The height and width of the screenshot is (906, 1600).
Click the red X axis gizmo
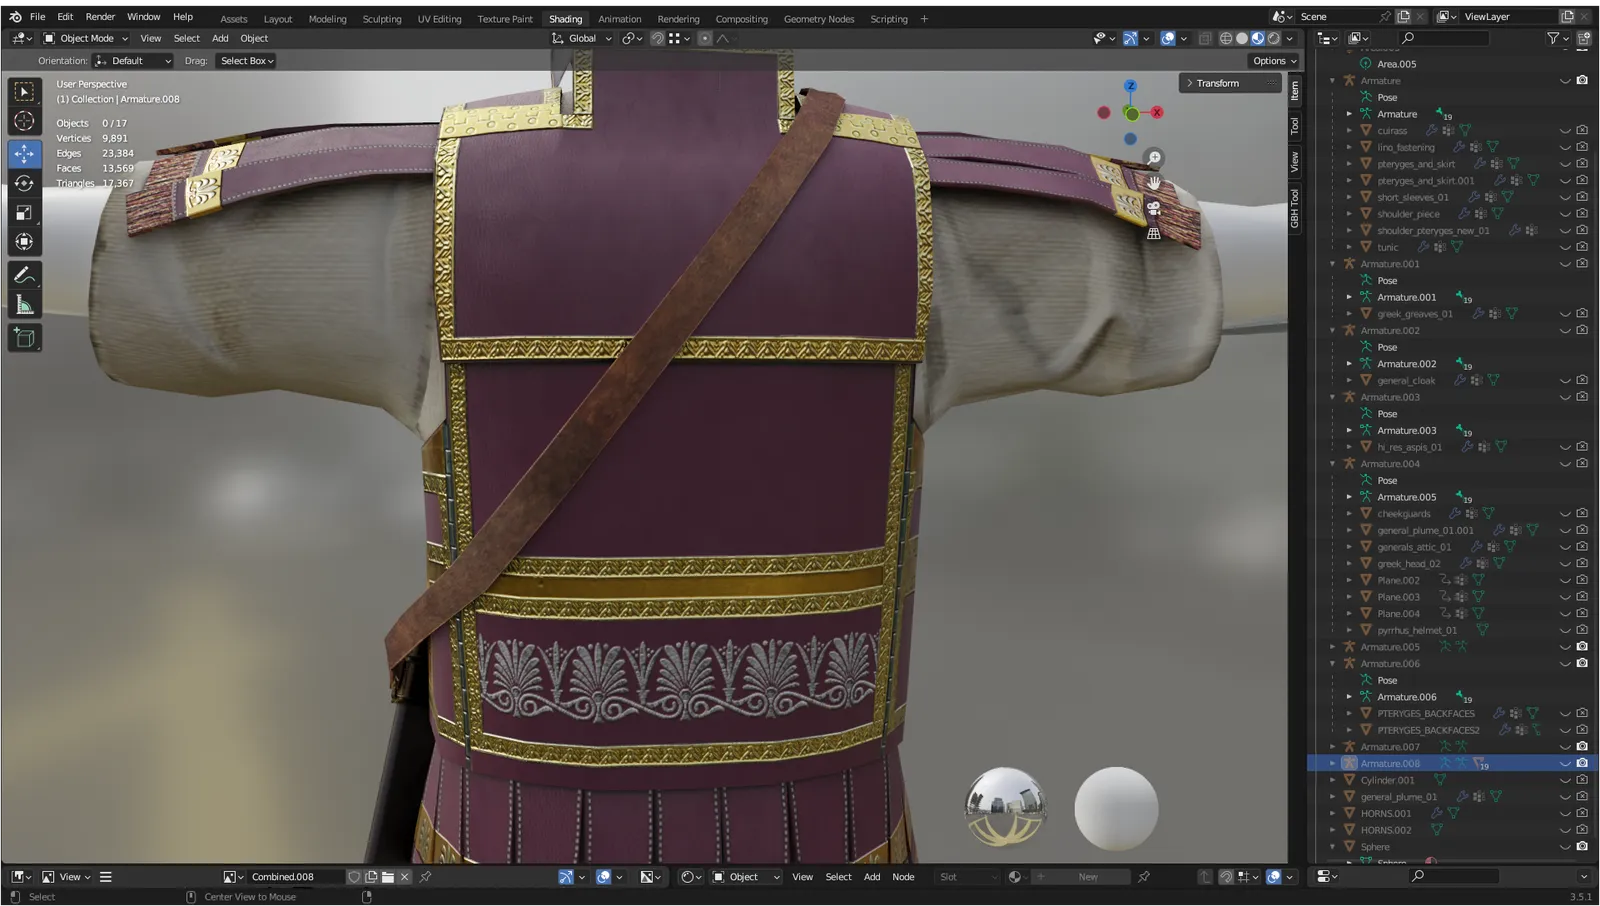click(x=1157, y=112)
